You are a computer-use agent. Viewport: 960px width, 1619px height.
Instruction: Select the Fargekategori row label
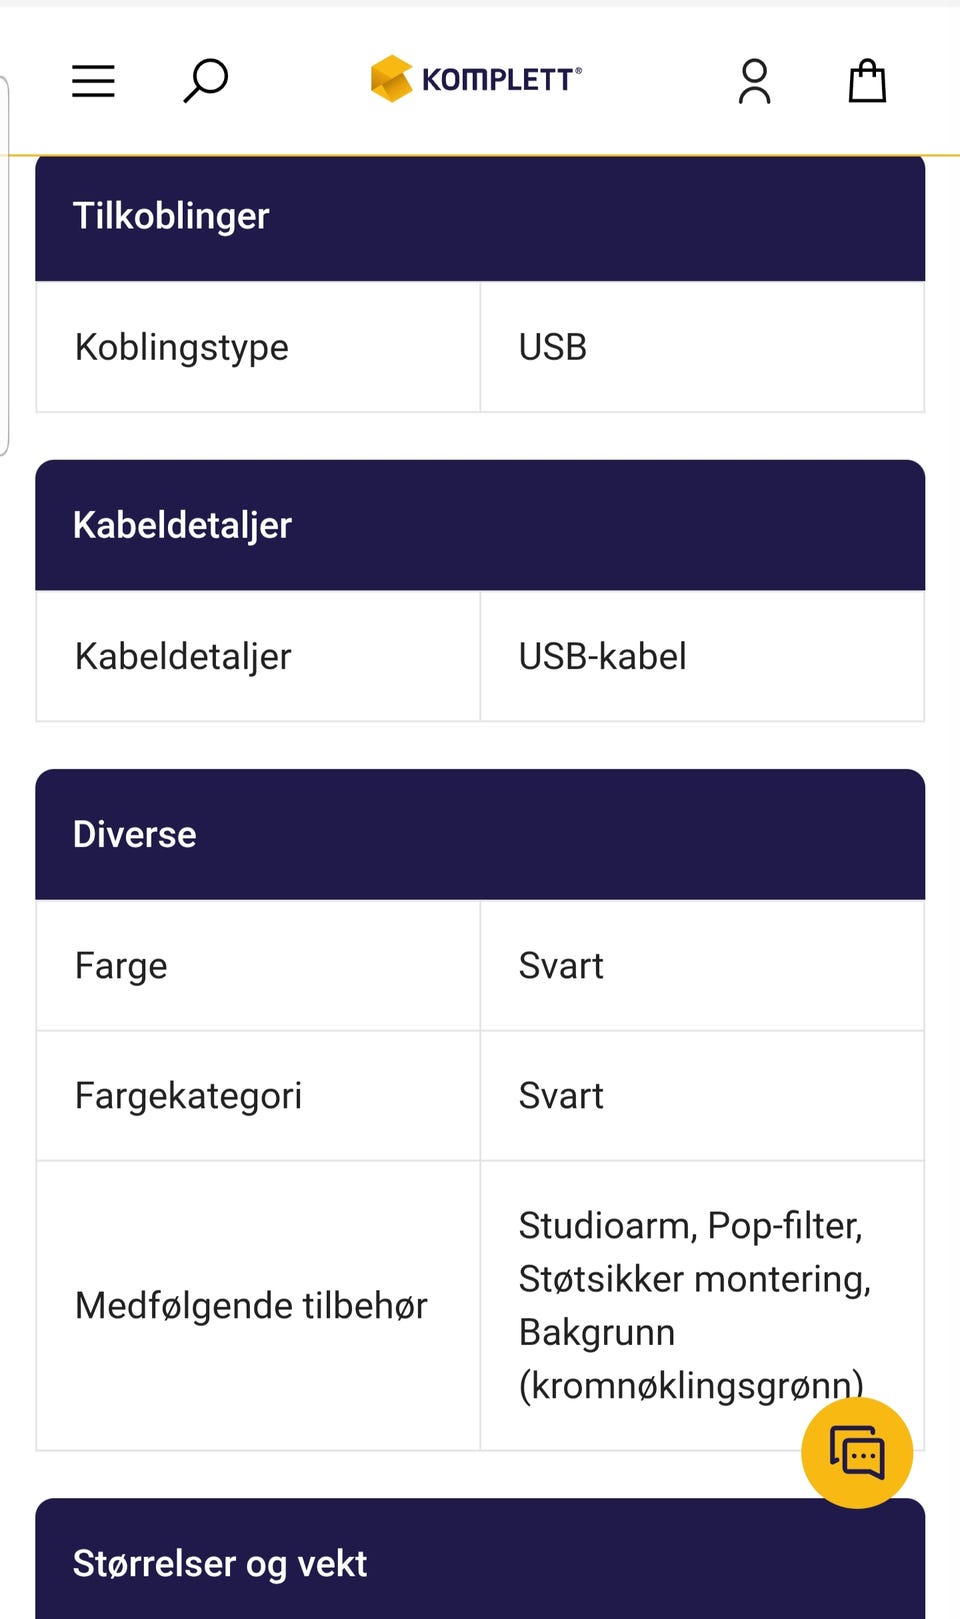click(188, 1096)
